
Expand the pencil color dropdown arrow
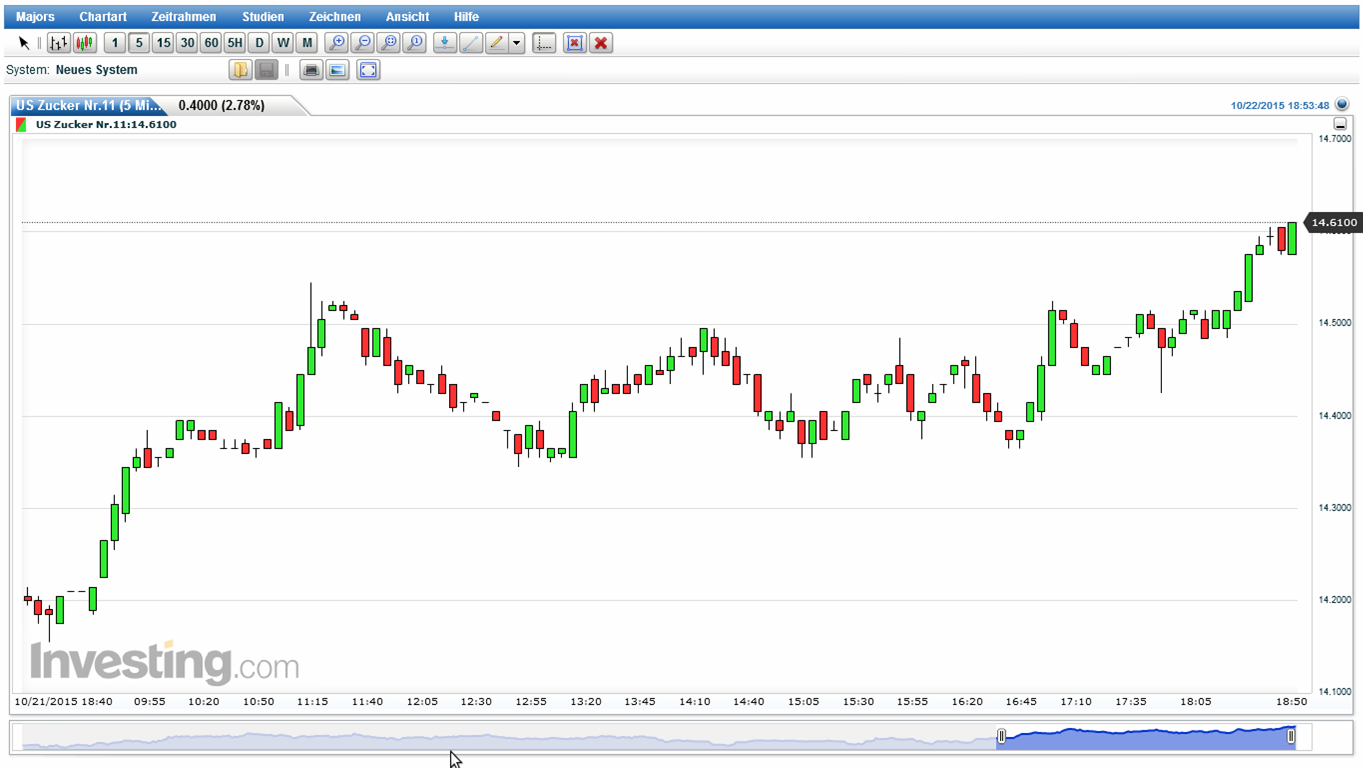pyautogui.click(x=517, y=43)
